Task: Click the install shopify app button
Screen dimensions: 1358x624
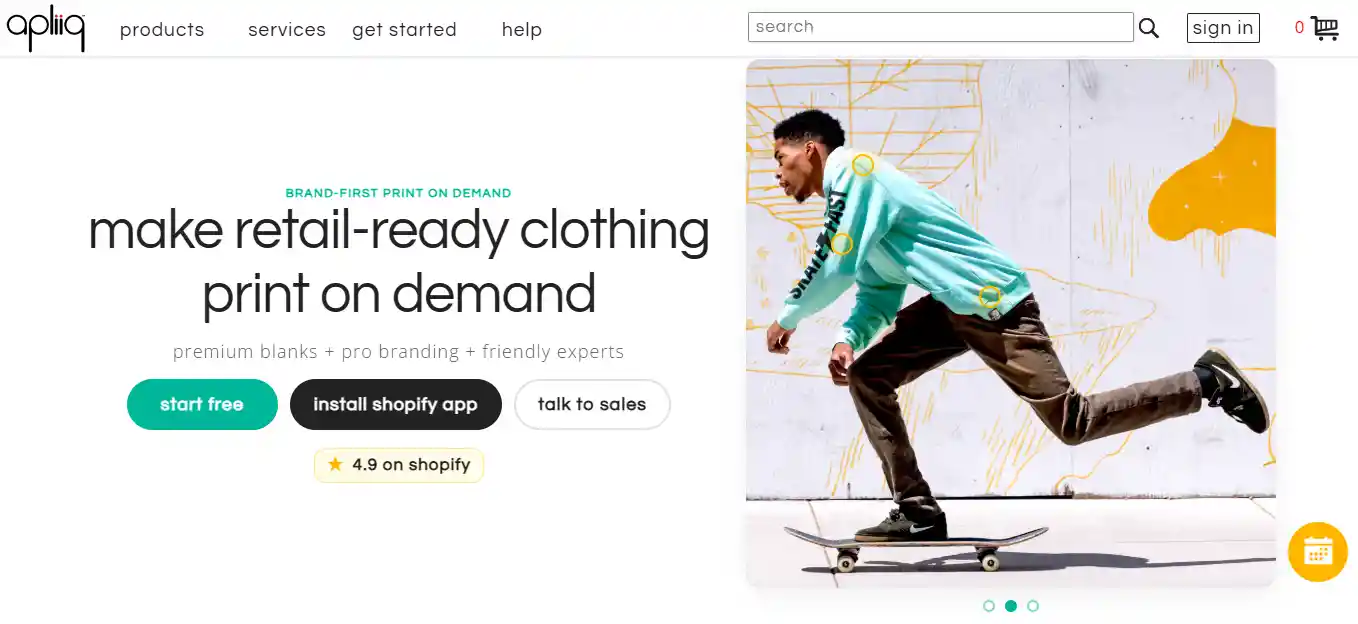Action: pos(395,404)
